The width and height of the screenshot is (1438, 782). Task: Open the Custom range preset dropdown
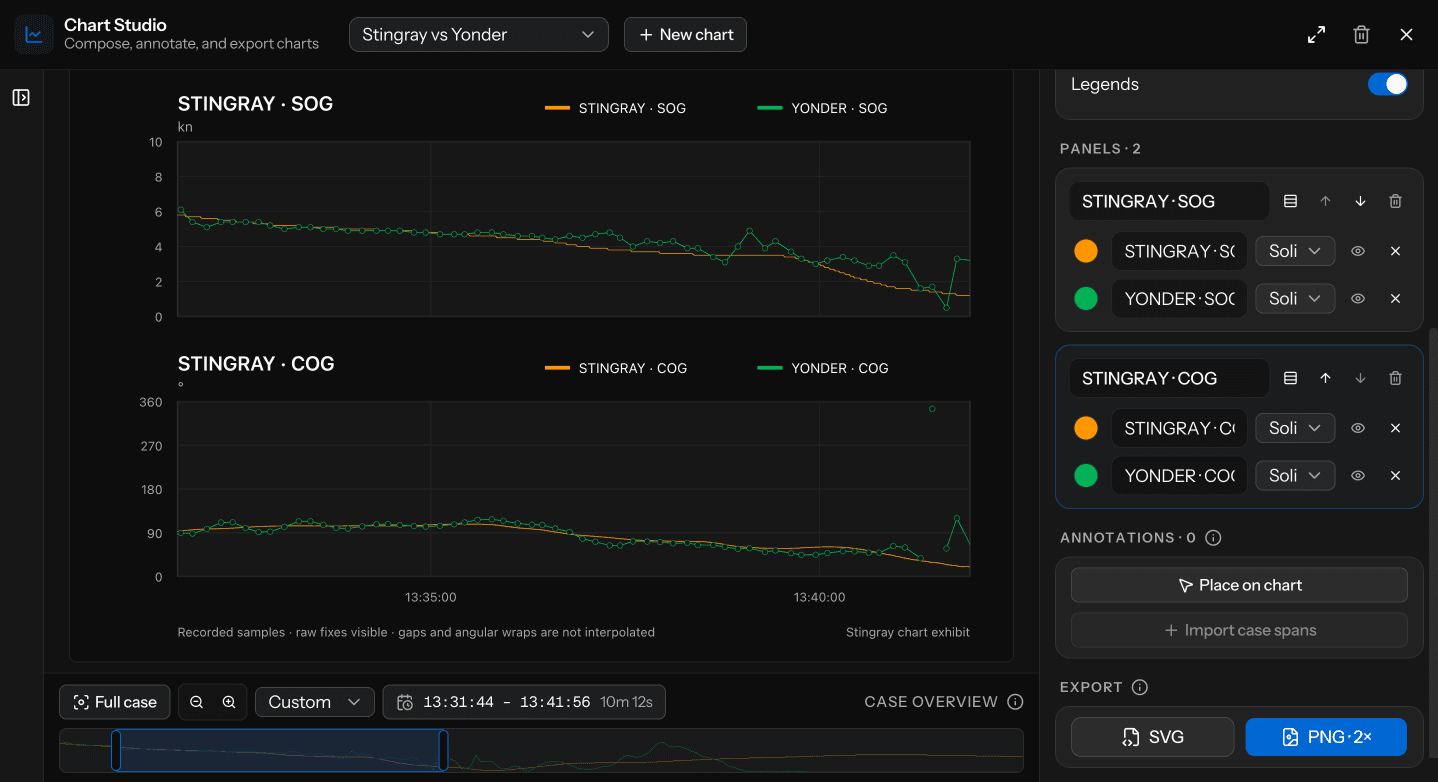pos(315,702)
